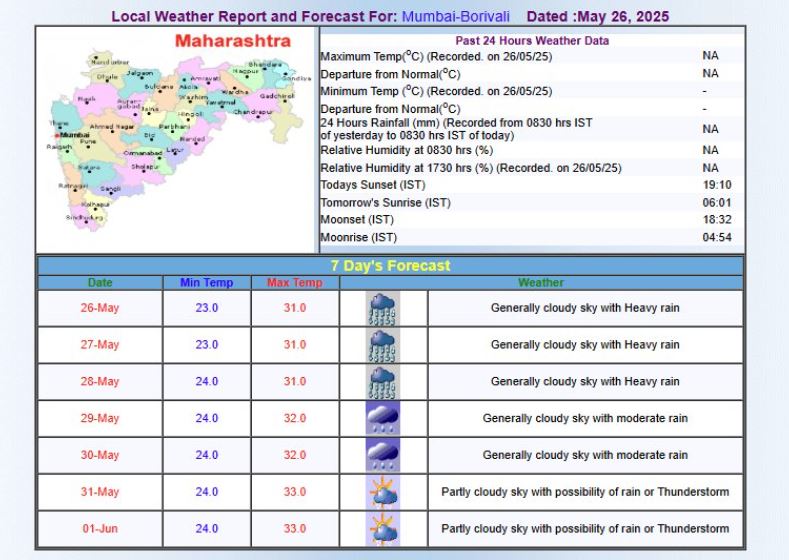Viewport: 789px width, 560px height.
Task: Click the moderate rain icon for 29-May
Action: (382, 419)
